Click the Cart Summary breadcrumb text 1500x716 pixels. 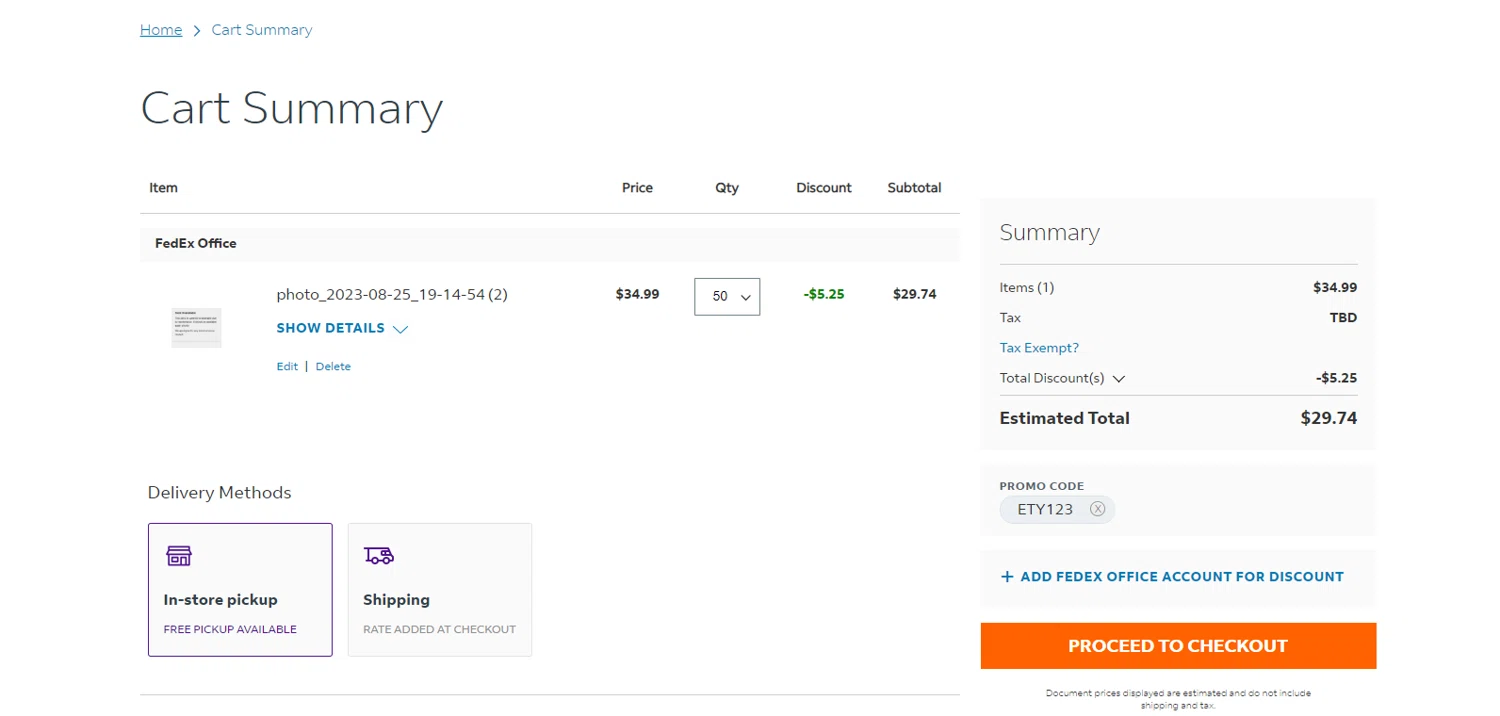(x=262, y=30)
